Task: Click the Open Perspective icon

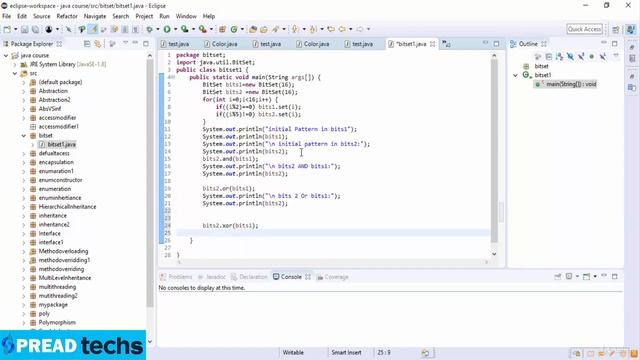Action: [x=616, y=29]
